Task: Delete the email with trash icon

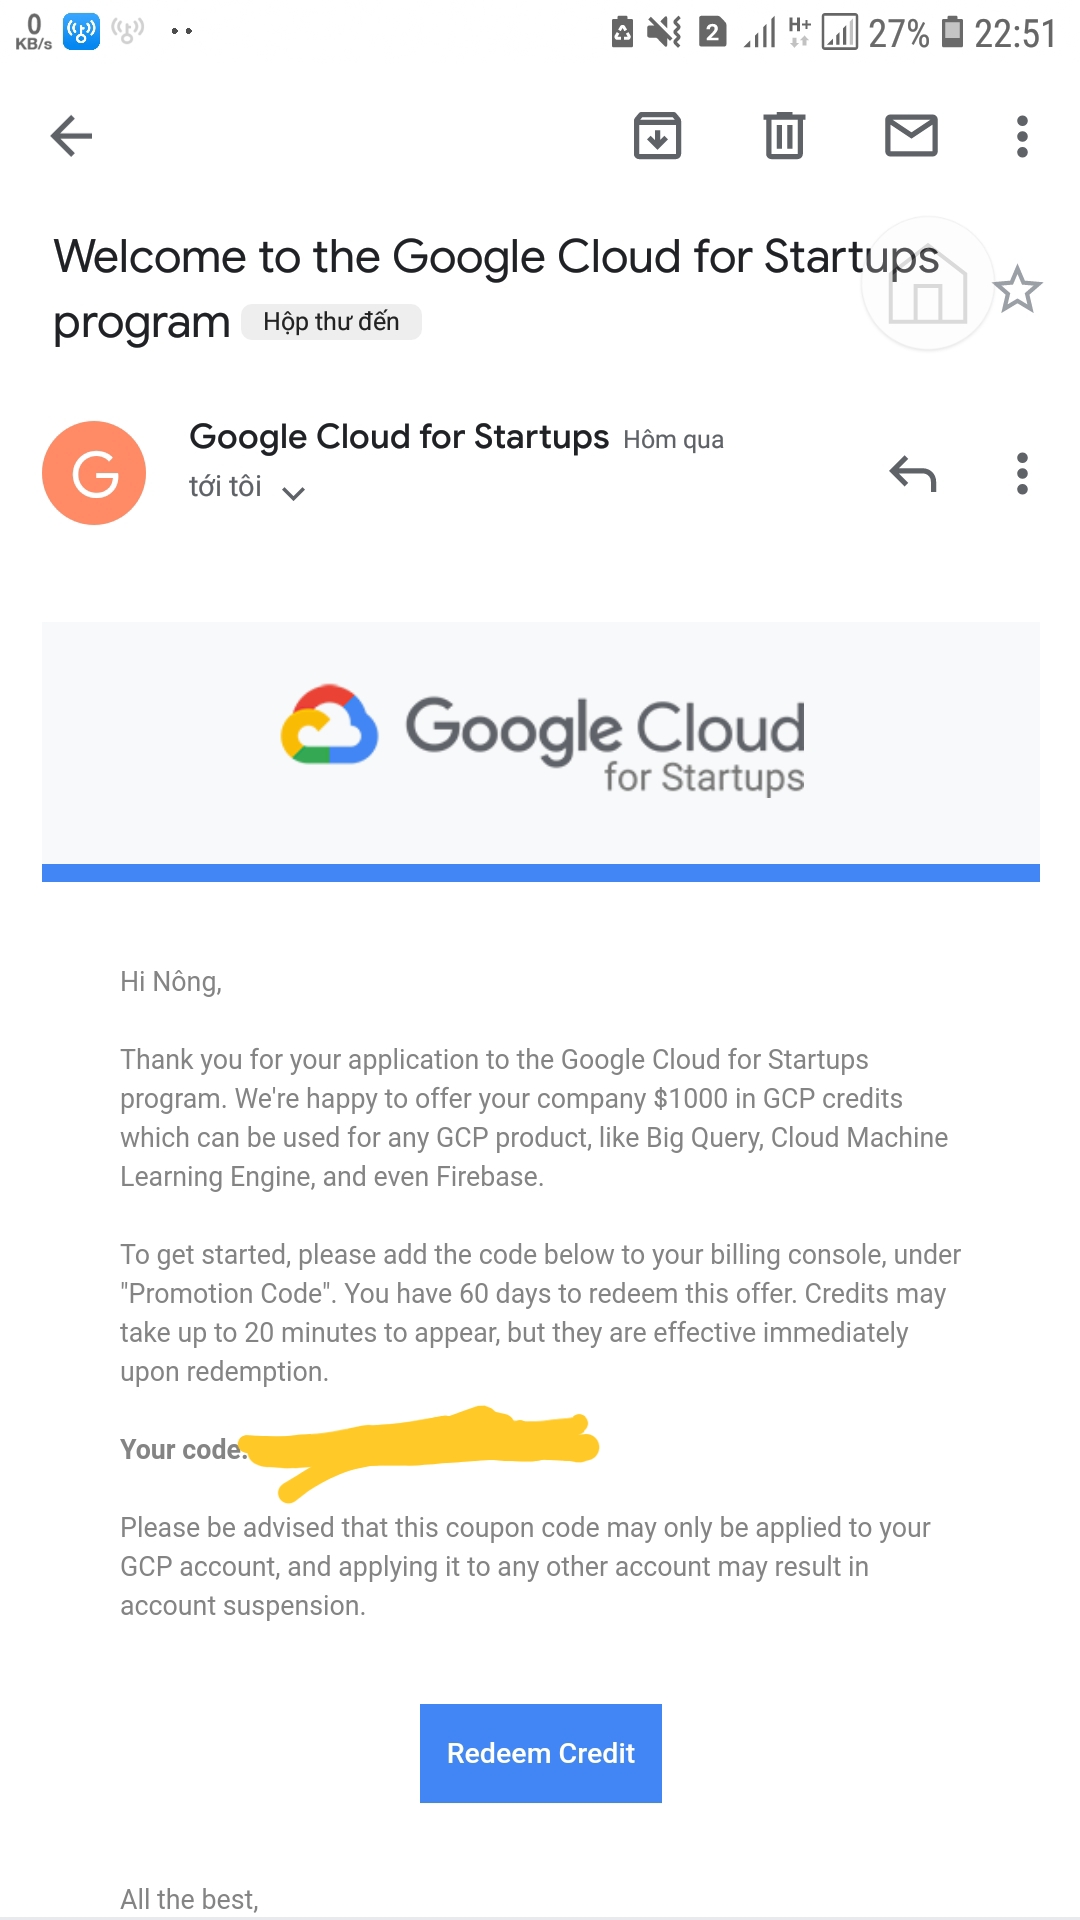Action: point(784,136)
